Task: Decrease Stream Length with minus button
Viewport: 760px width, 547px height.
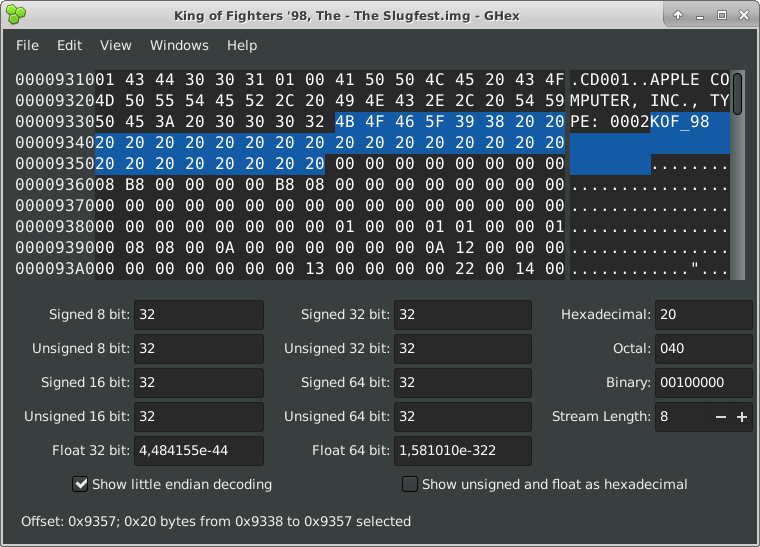Action: (721, 417)
